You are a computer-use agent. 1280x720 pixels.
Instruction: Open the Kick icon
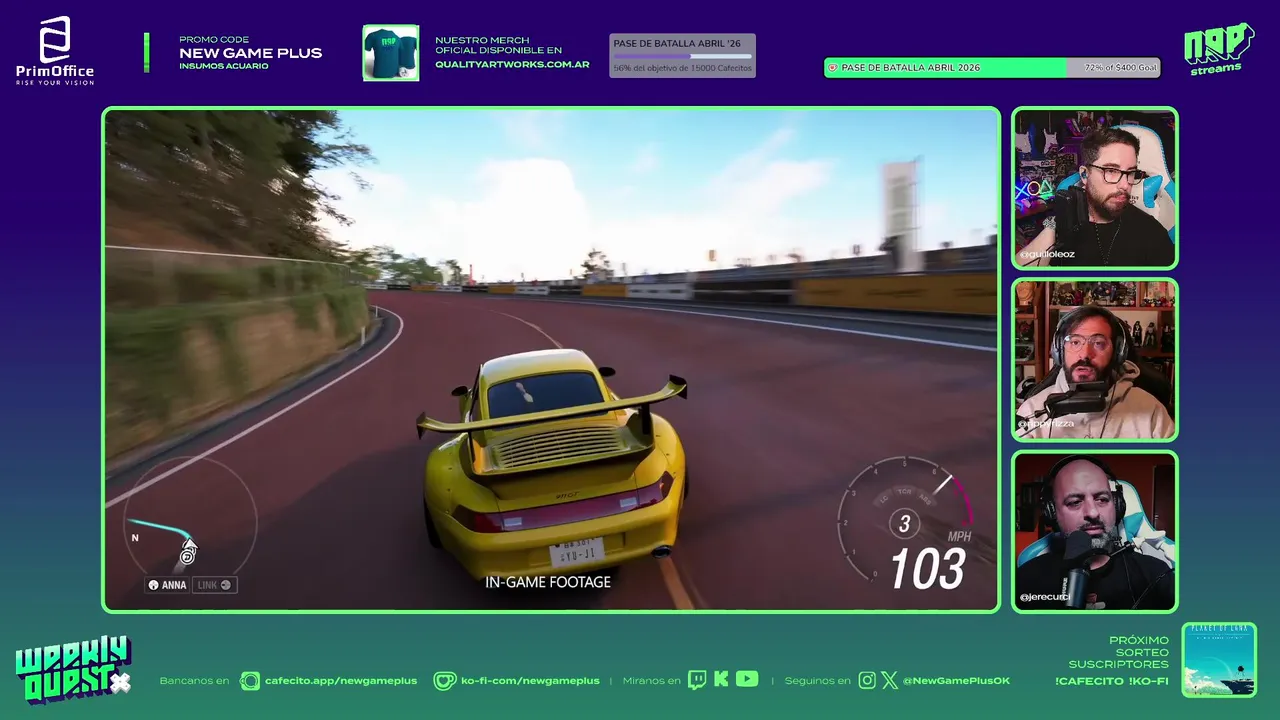click(x=721, y=680)
